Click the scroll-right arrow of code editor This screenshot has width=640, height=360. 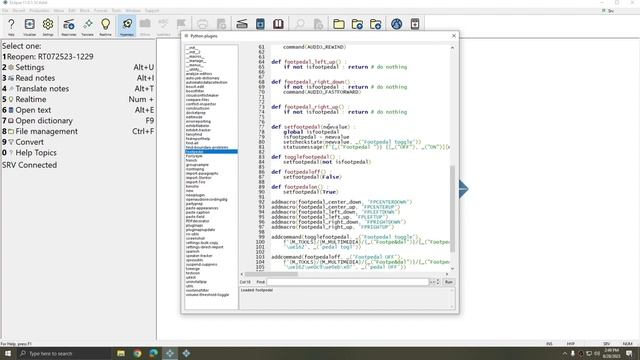447,274
